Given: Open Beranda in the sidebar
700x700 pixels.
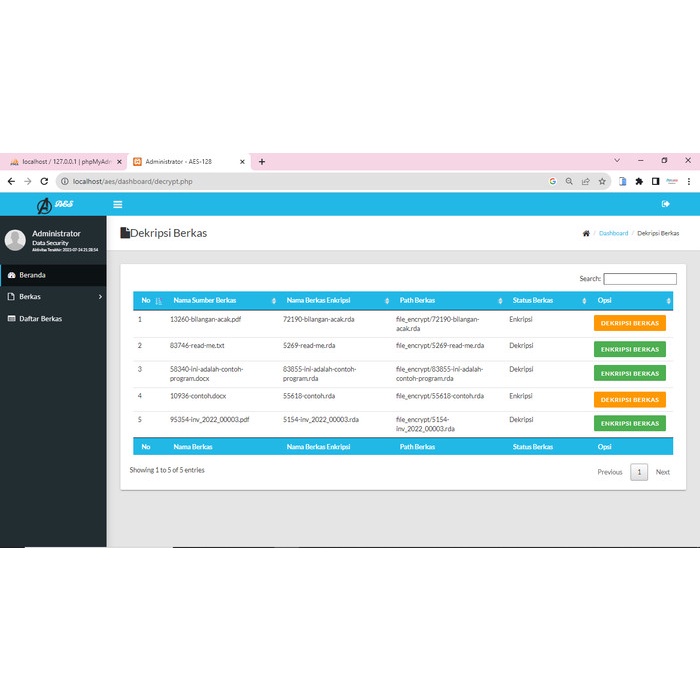Looking at the screenshot, I should [53, 275].
